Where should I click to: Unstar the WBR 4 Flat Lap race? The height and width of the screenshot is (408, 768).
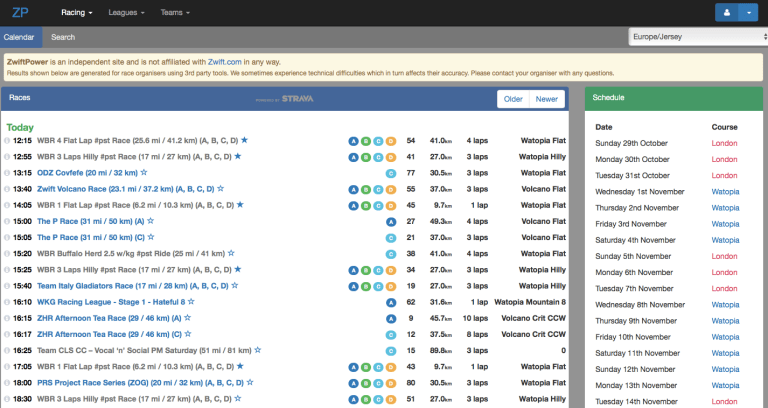pyautogui.click(x=243, y=141)
